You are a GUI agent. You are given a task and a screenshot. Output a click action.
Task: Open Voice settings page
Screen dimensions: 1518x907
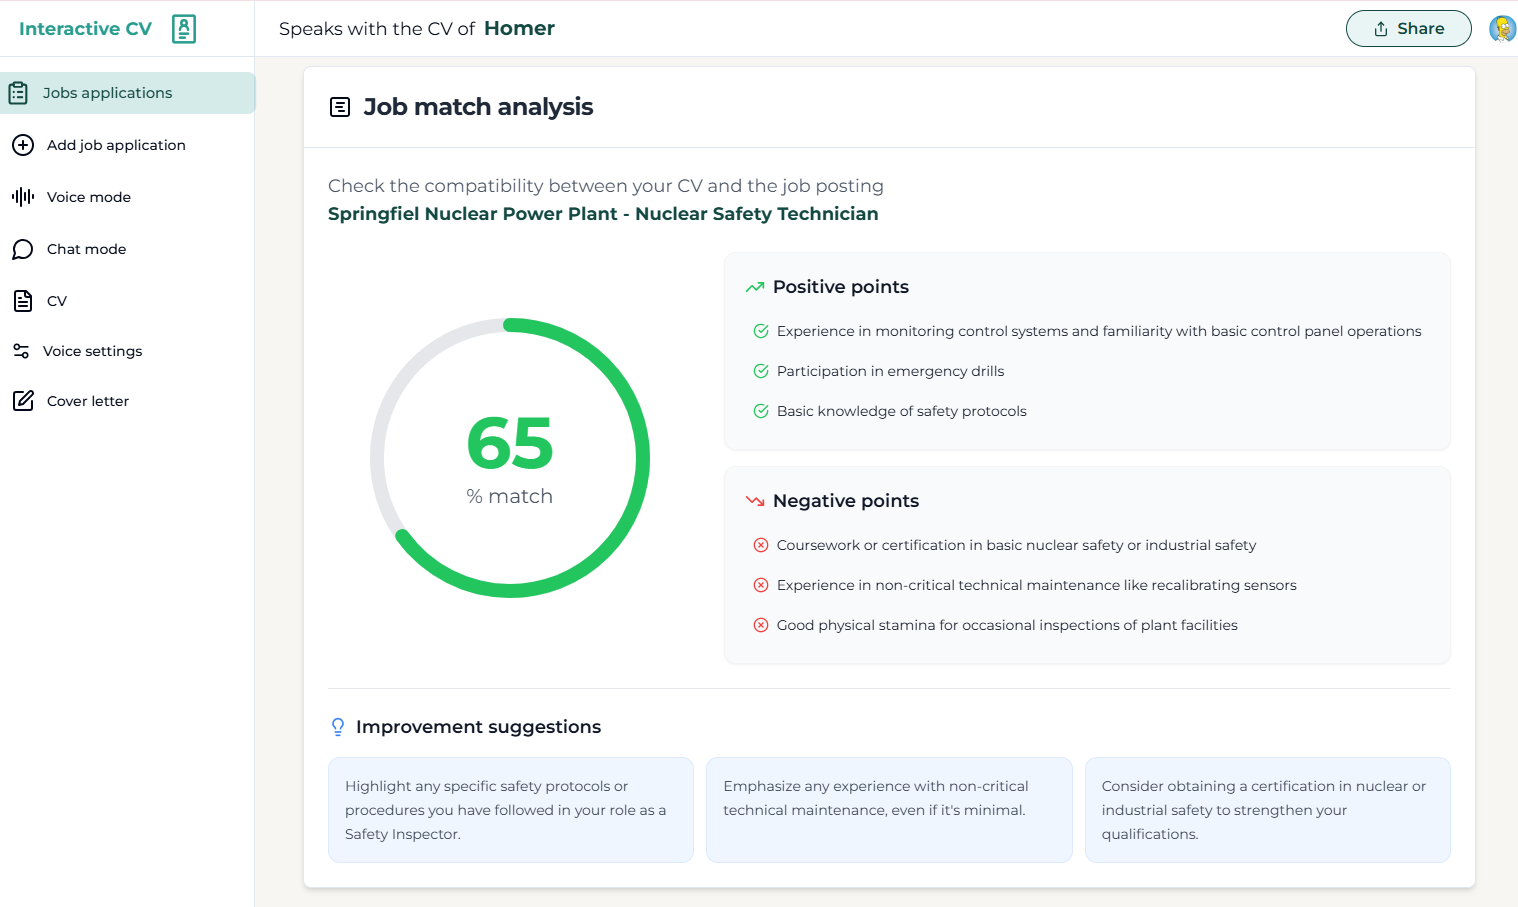pyautogui.click(x=93, y=351)
